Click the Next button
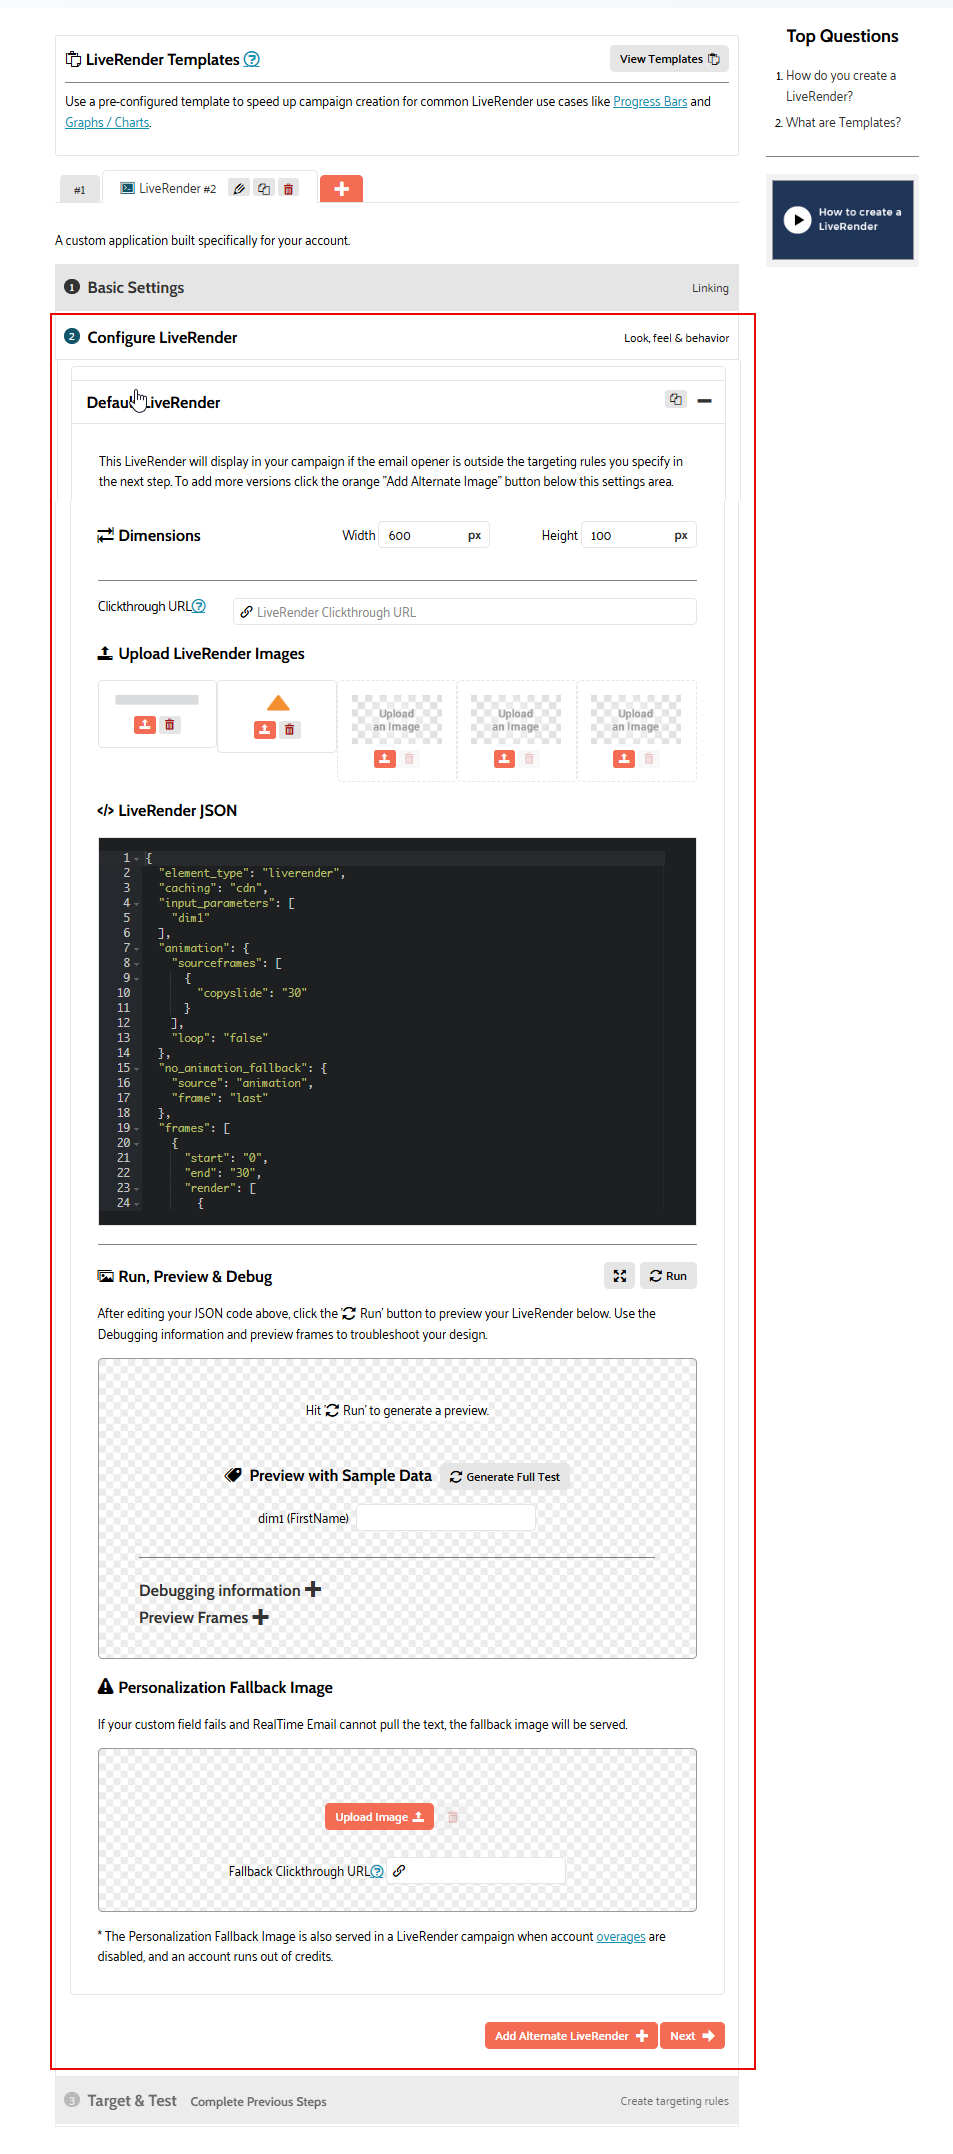Viewport: 953px width, 2154px height. (692, 2036)
